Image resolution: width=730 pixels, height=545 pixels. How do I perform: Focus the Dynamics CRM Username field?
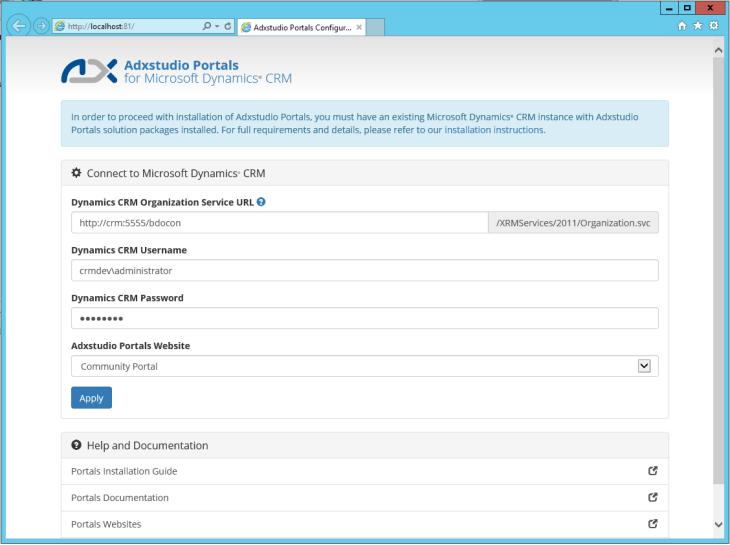365,270
